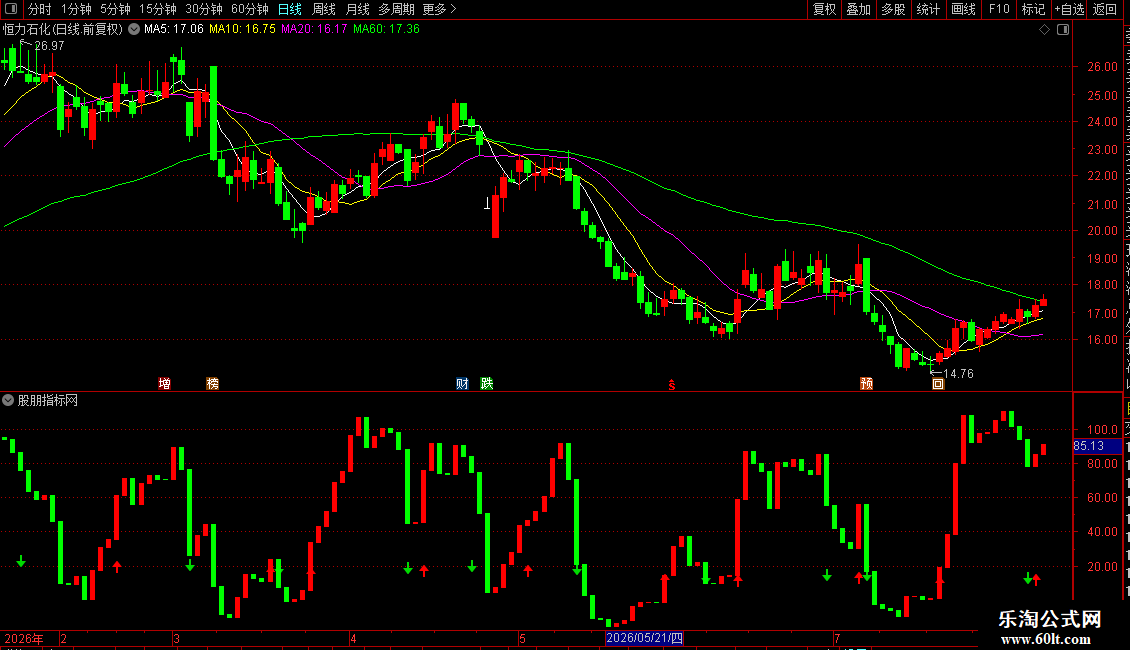Click the 回 buyback marker
Screen dimensions: 1130x650
(938, 384)
